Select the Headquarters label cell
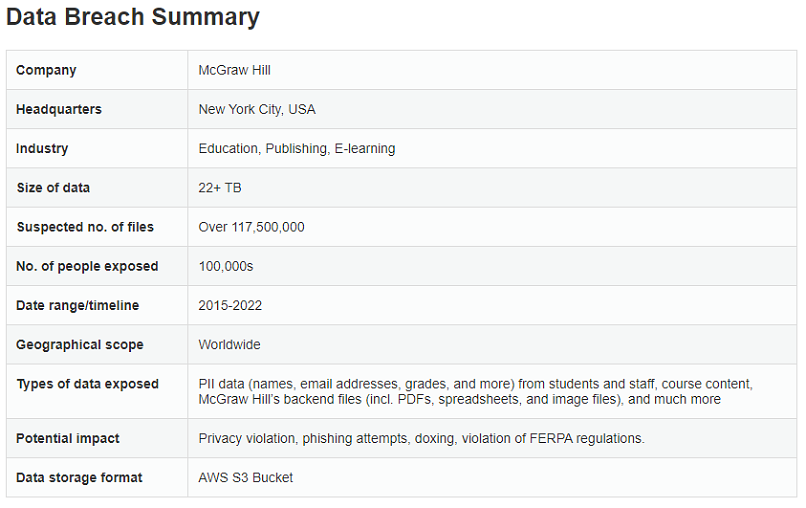This screenshot has height=508, width=806. pyautogui.click(x=59, y=109)
